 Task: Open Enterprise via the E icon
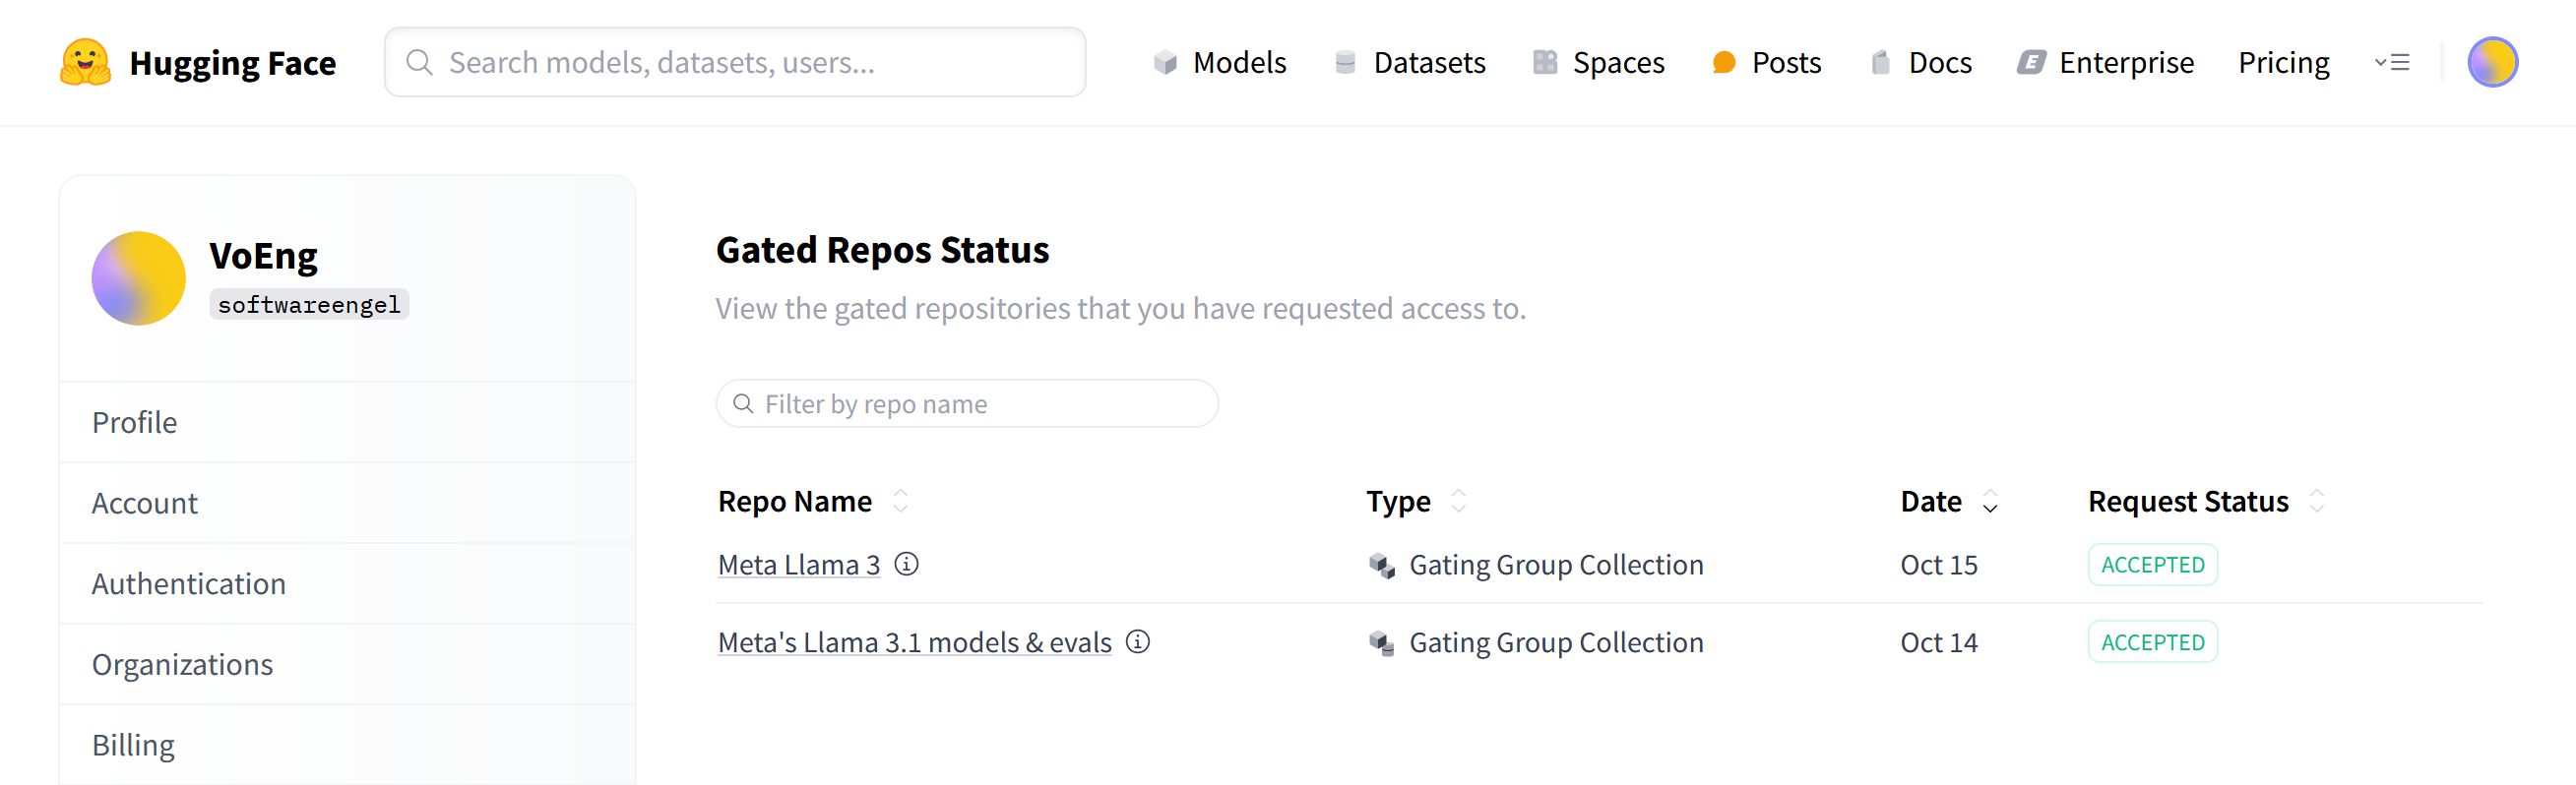click(x=2031, y=63)
